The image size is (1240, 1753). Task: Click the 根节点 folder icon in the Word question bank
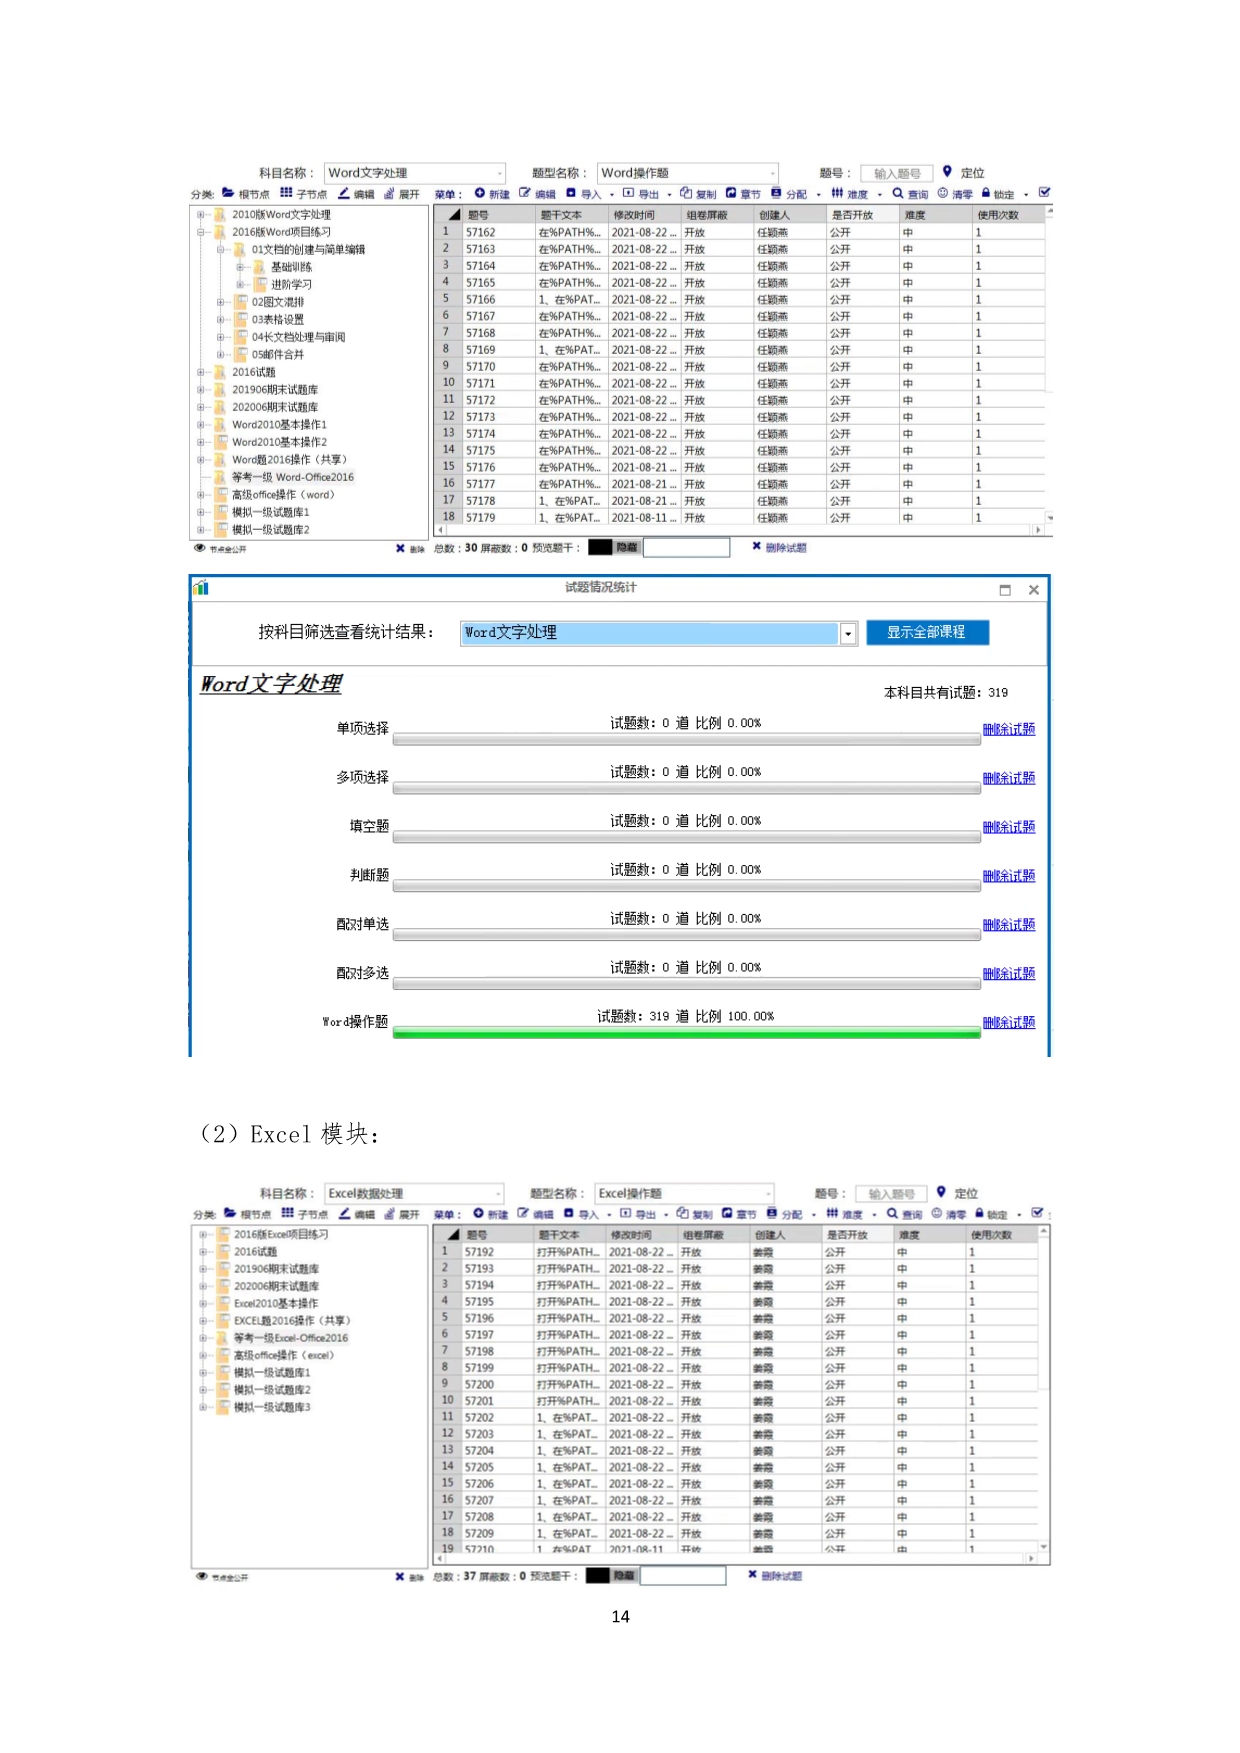click(x=228, y=193)
